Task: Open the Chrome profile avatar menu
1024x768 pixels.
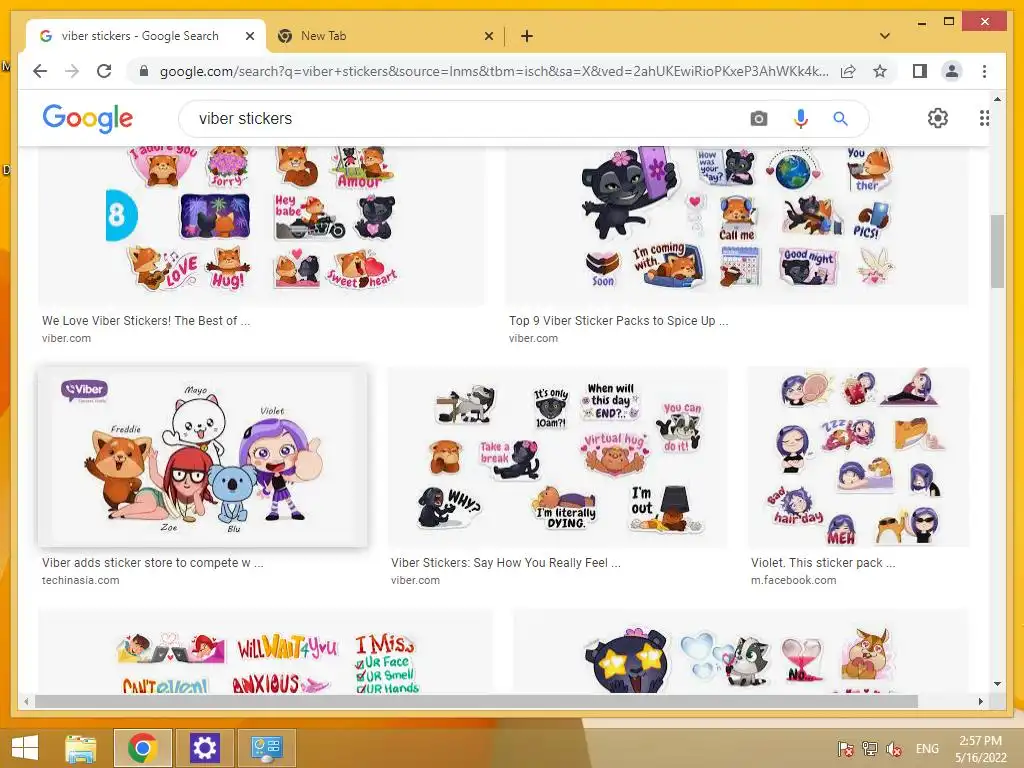Action: 952,71
